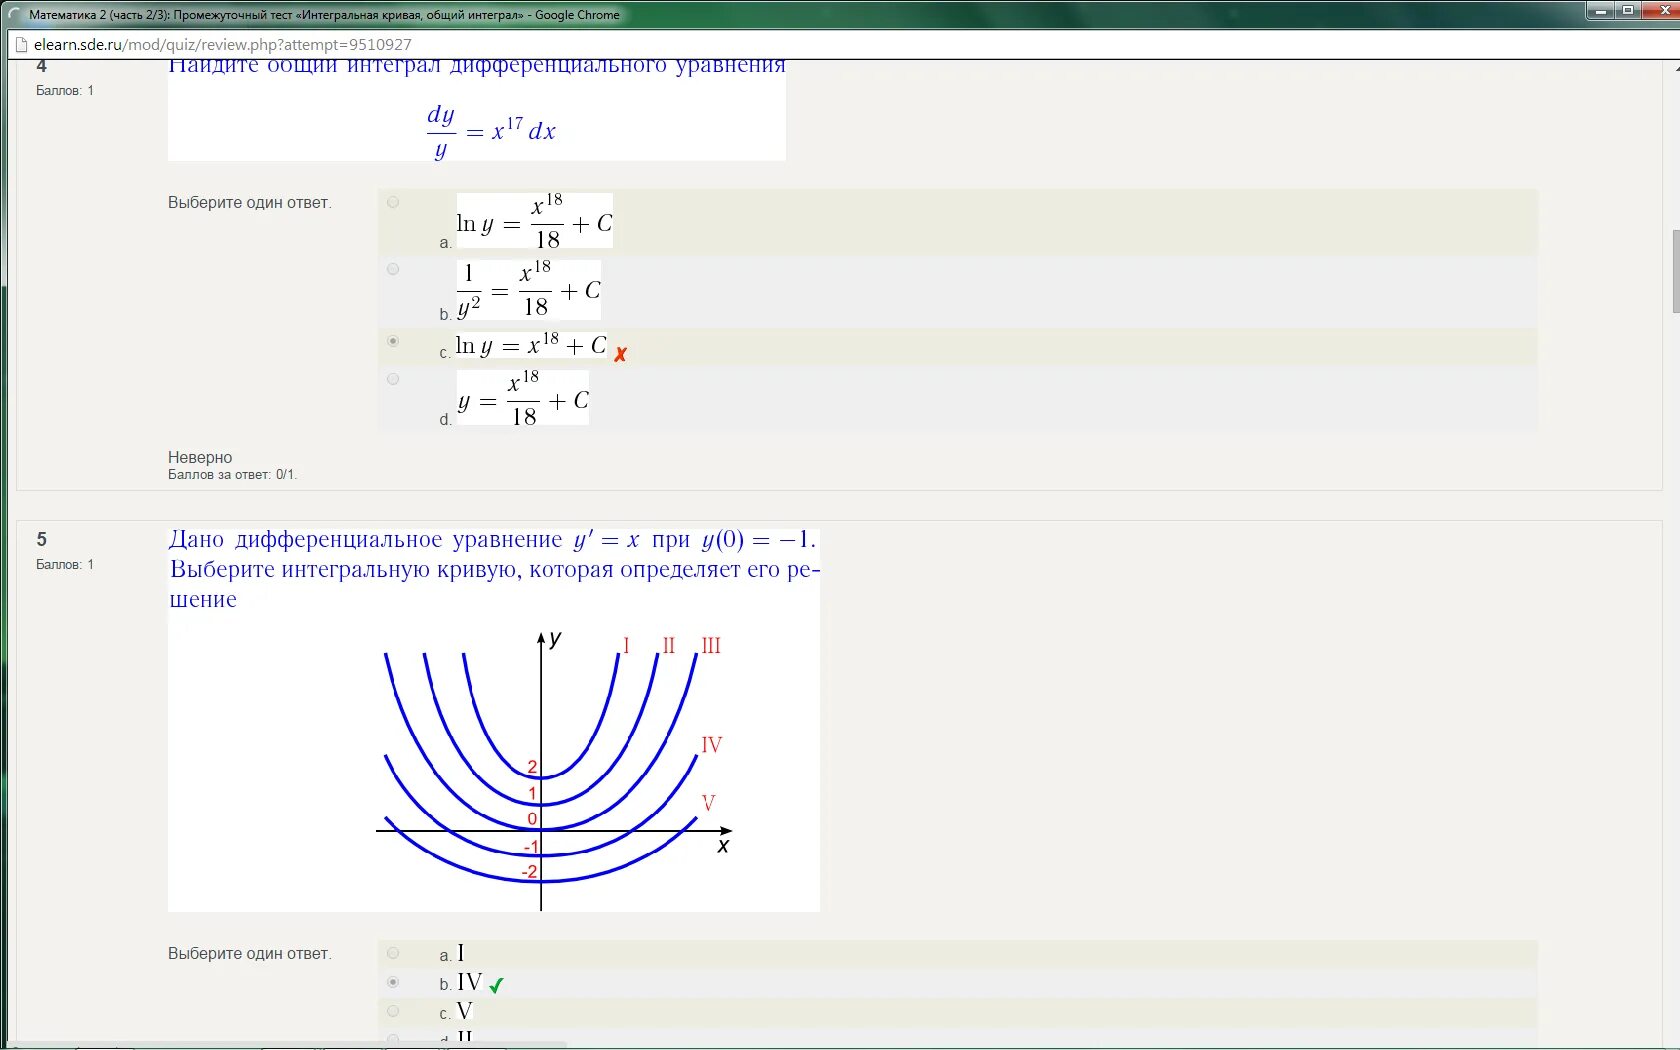Click the formula y = x^18/18 + C
Viewport: 1680px width, 1050px height.
523,398
